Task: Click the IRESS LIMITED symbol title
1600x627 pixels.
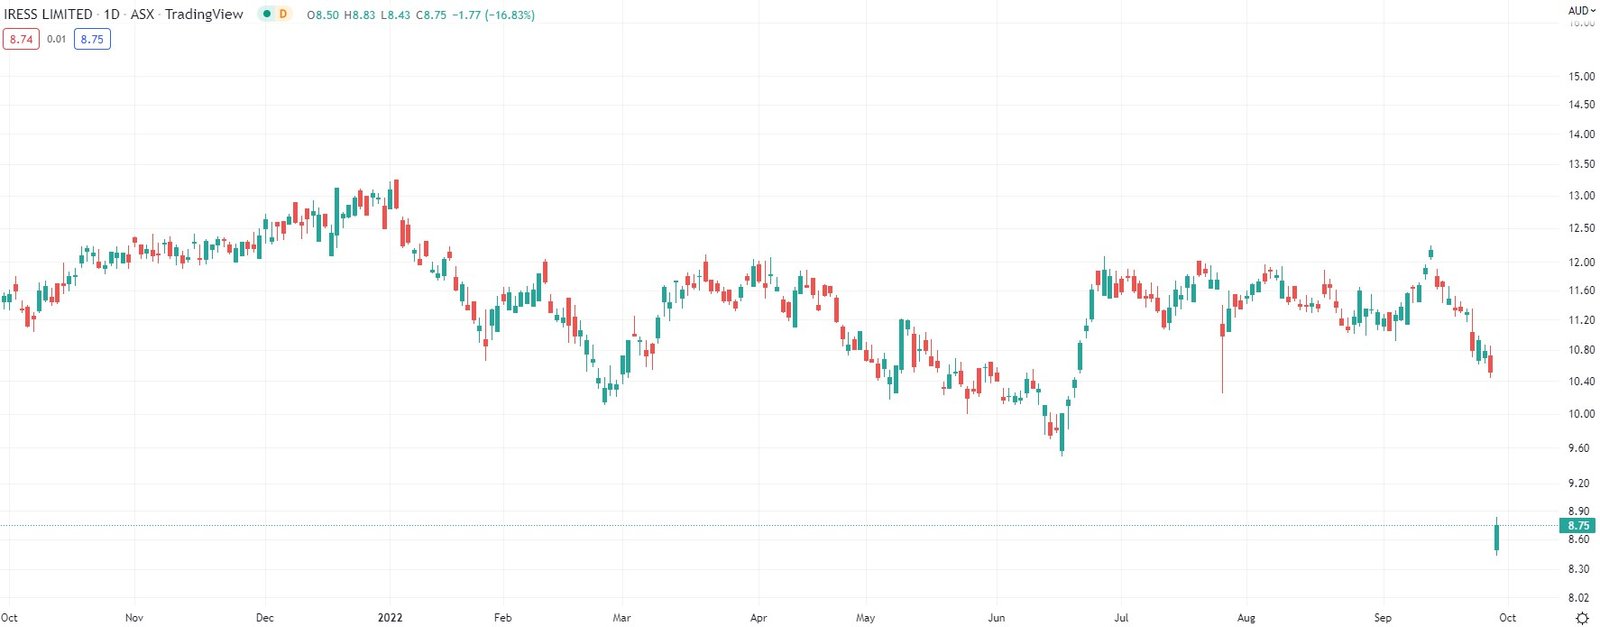Action: [x=48, y=14]
